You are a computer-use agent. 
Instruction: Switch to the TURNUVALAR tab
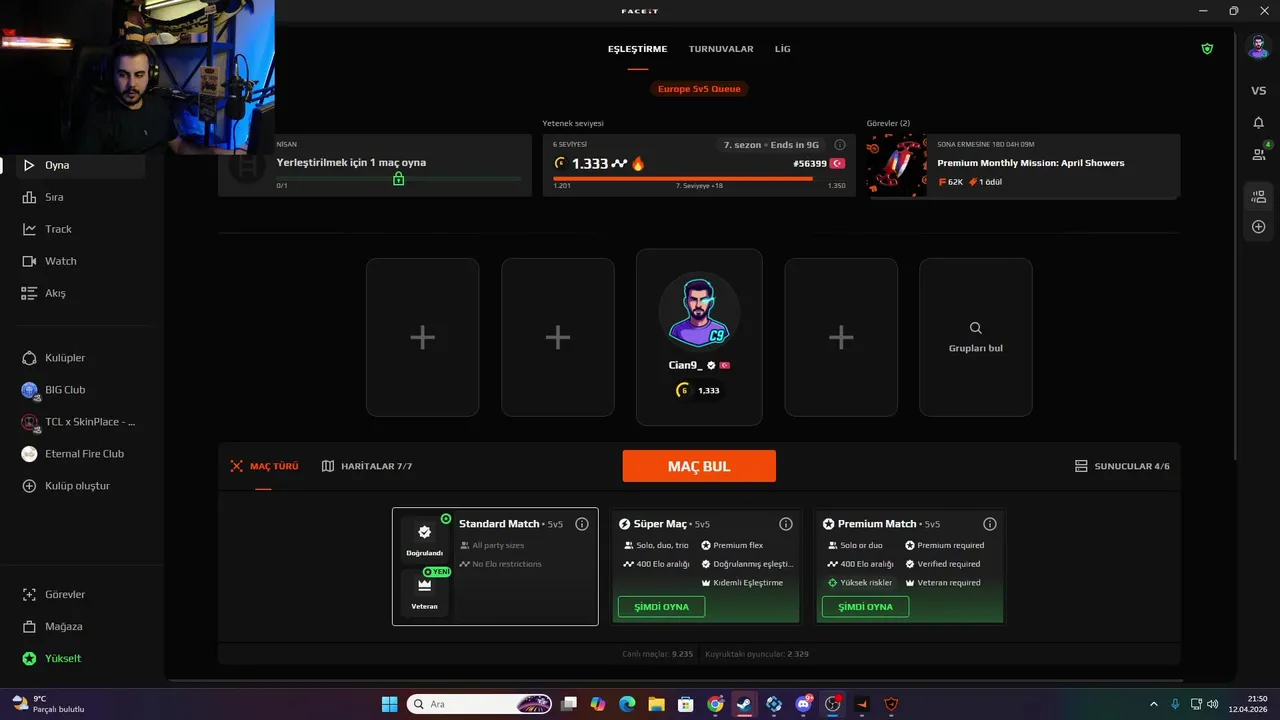[721, 49]
